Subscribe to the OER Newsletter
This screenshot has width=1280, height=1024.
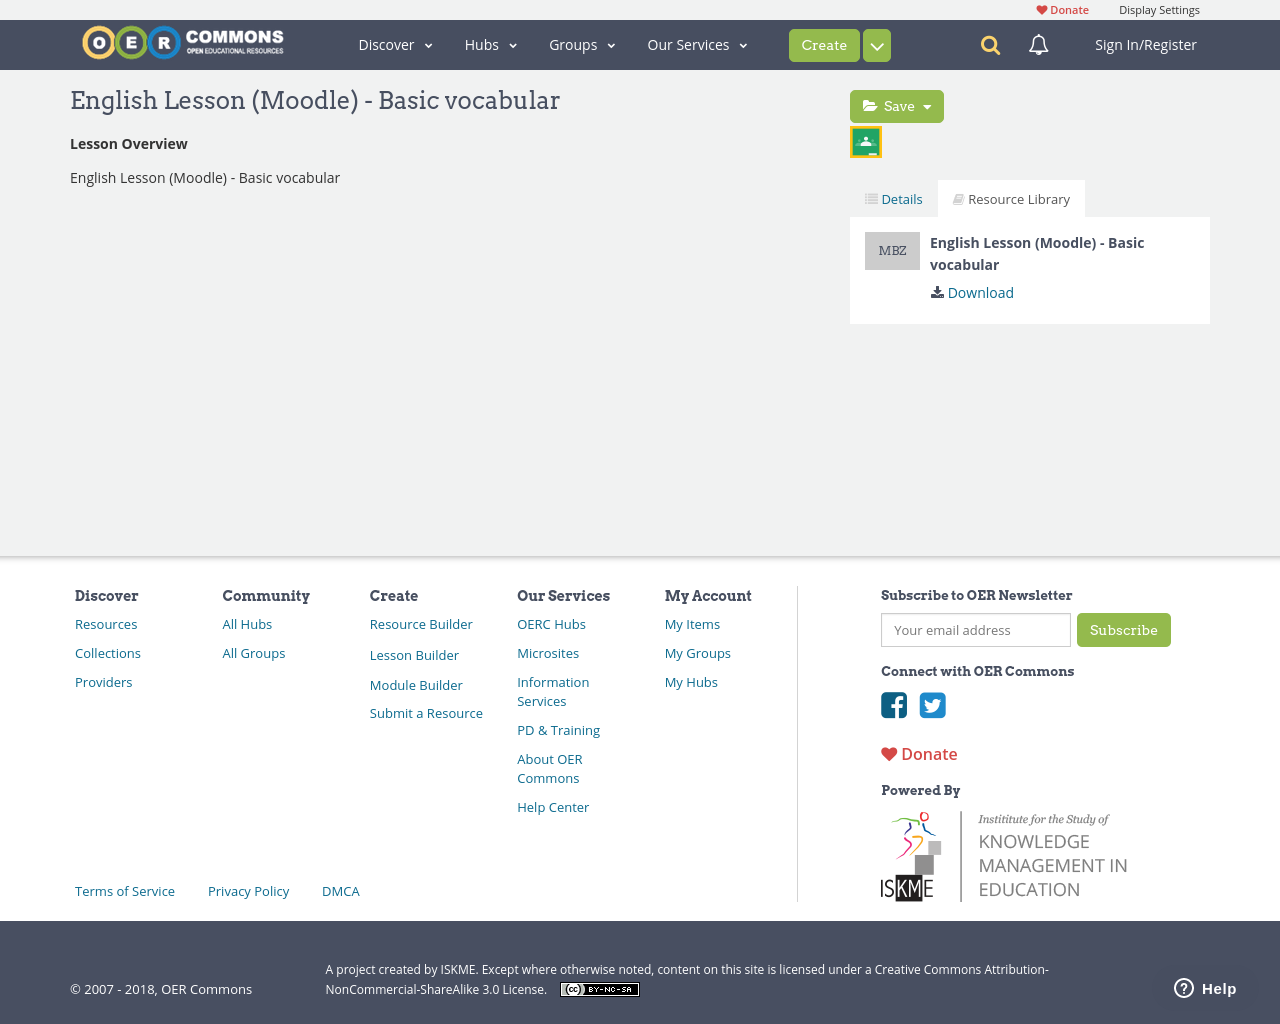click(1123, 630)
